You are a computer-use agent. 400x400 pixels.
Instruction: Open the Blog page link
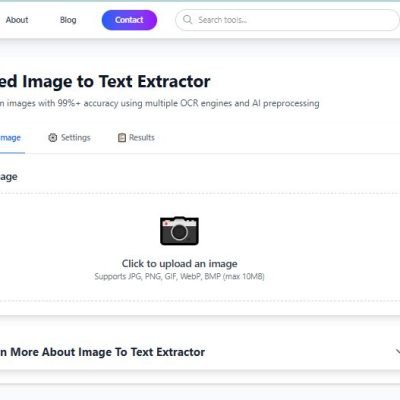pos(68,20)
